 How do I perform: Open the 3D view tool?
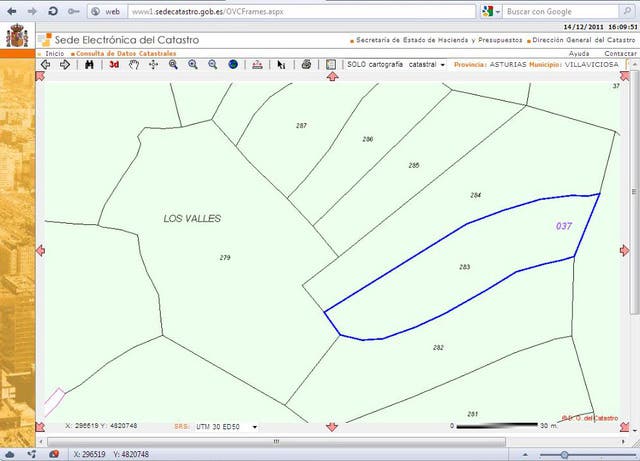coord(114,64)
